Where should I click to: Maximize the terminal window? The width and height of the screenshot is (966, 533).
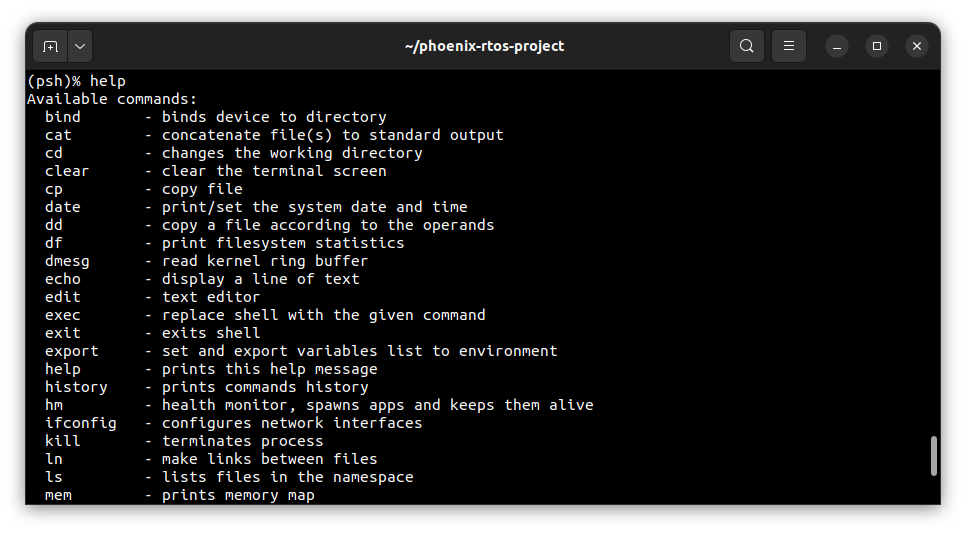(877, 46)
